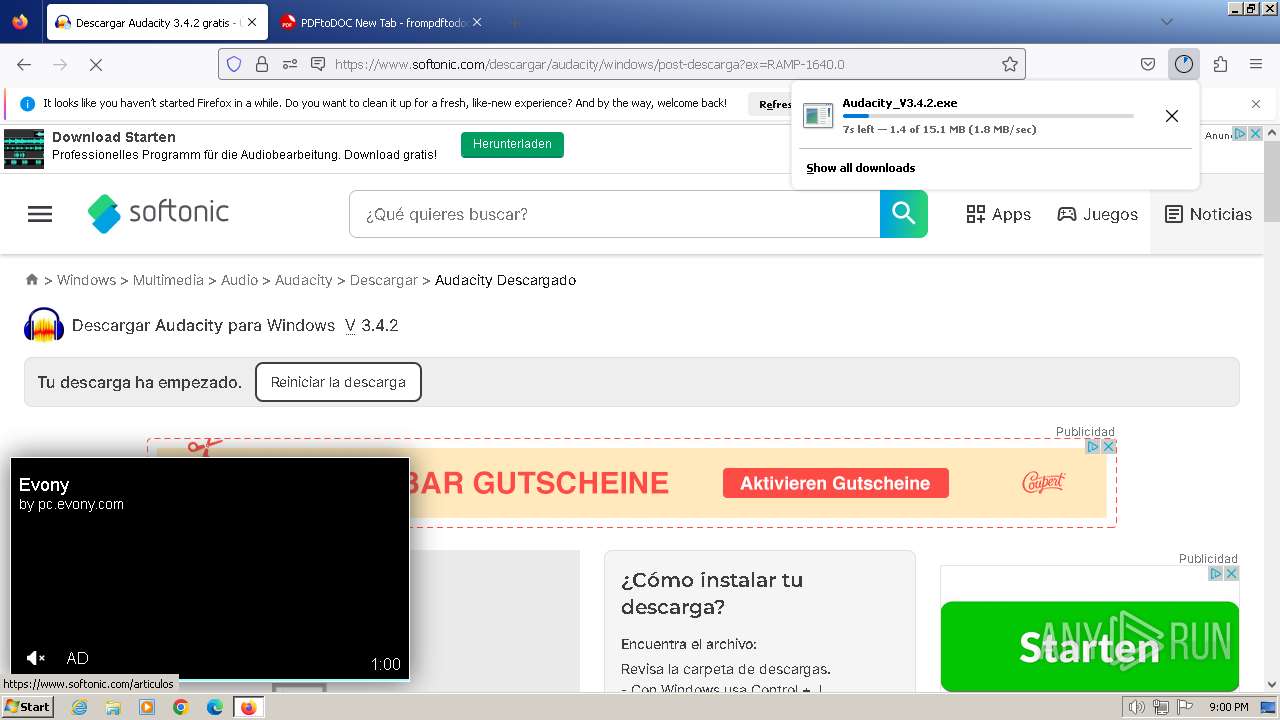
Task: Save page to Pocket icon
Action: (x=1148, y=64)
